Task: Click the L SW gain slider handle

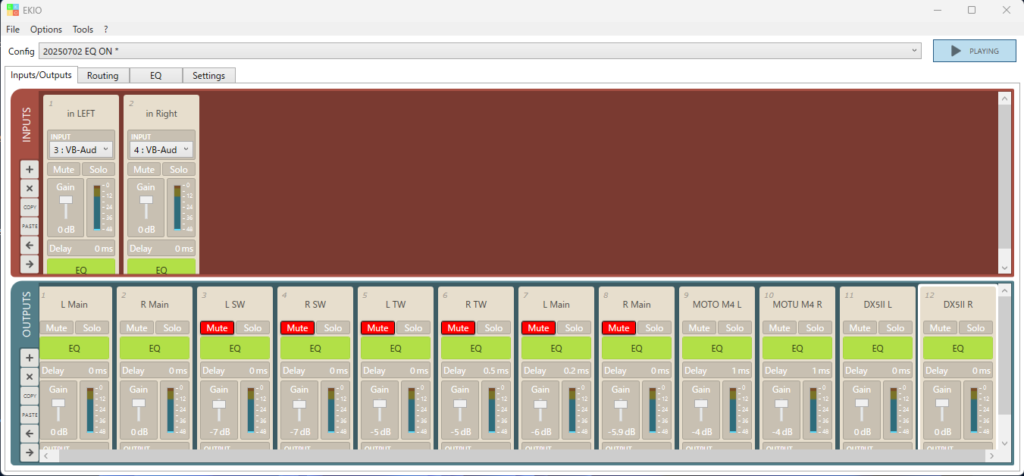Action: [x=219, y=405]
